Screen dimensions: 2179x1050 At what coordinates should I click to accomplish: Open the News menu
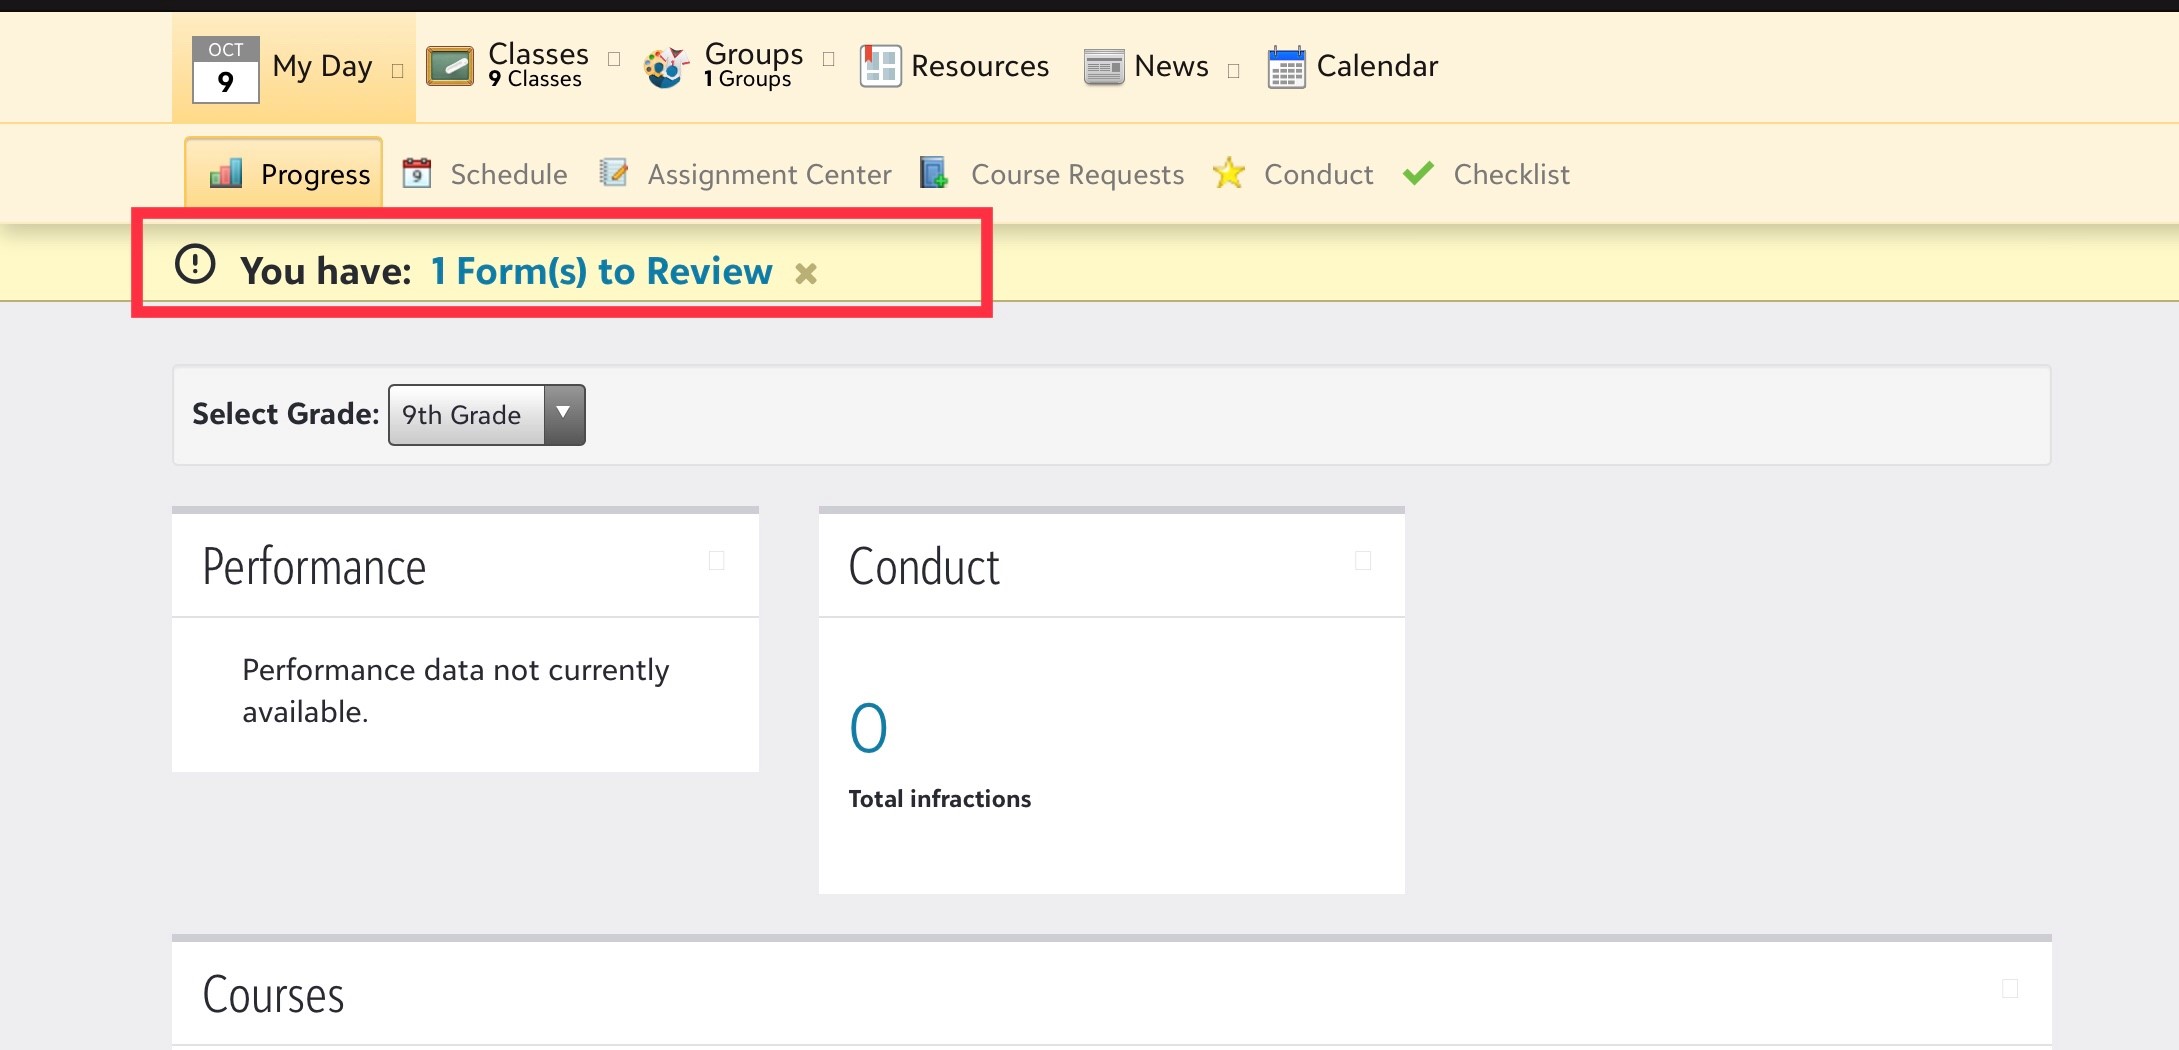1171,66
